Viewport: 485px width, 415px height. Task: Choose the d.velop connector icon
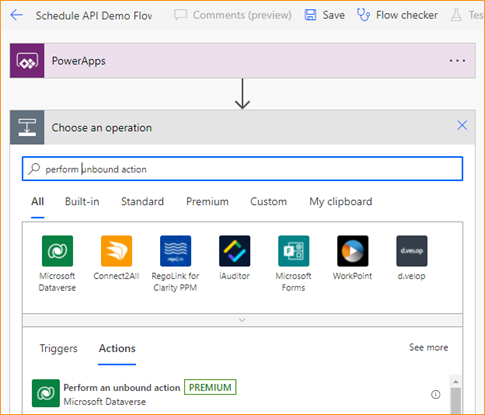412,251
